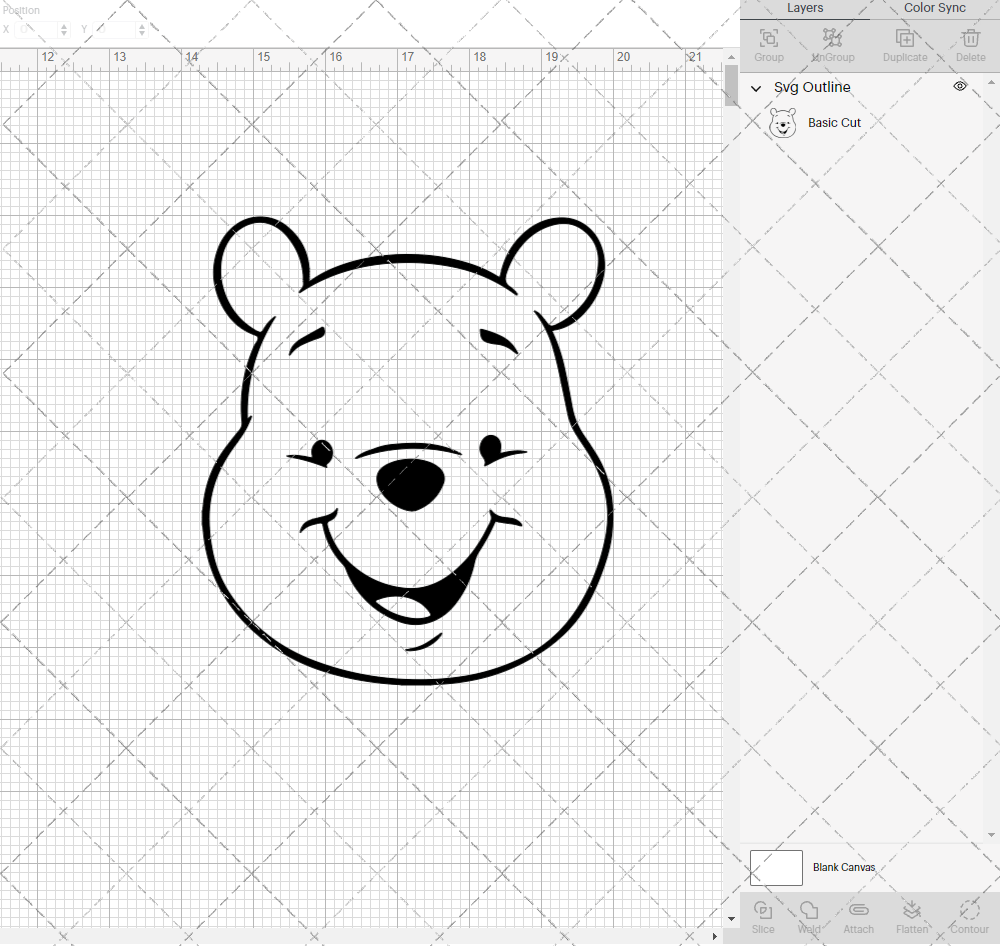Click the Attach paperclip icon
Viewport: 1000px width, 946px height.
[x=858, y=910]
